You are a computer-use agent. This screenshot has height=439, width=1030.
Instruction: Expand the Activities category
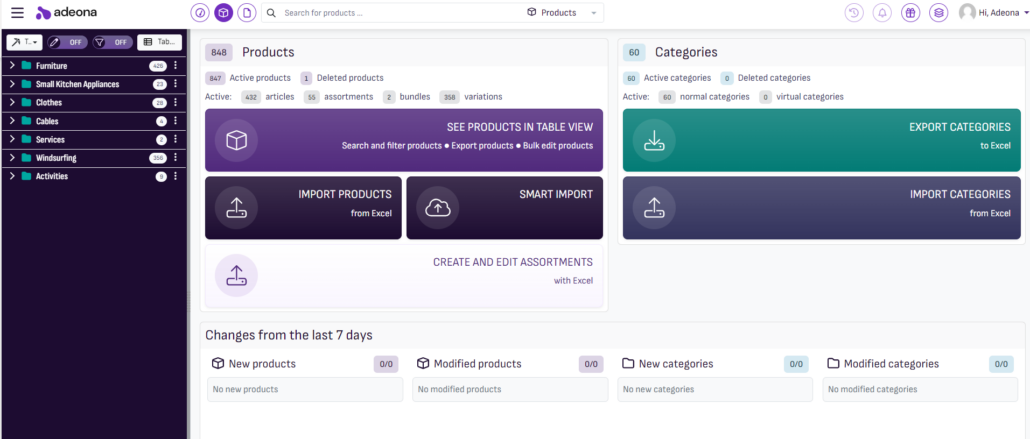(12, 176)
